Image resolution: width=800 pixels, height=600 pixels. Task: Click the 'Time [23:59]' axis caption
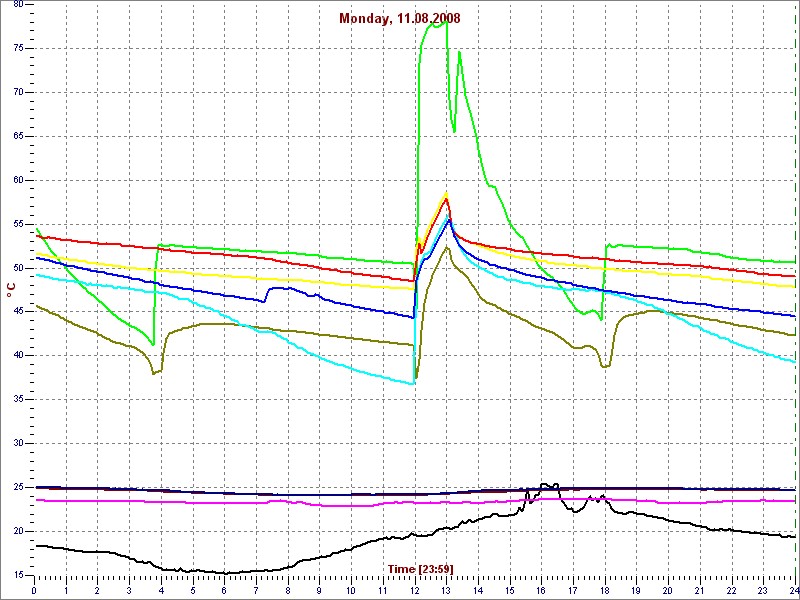420,569
